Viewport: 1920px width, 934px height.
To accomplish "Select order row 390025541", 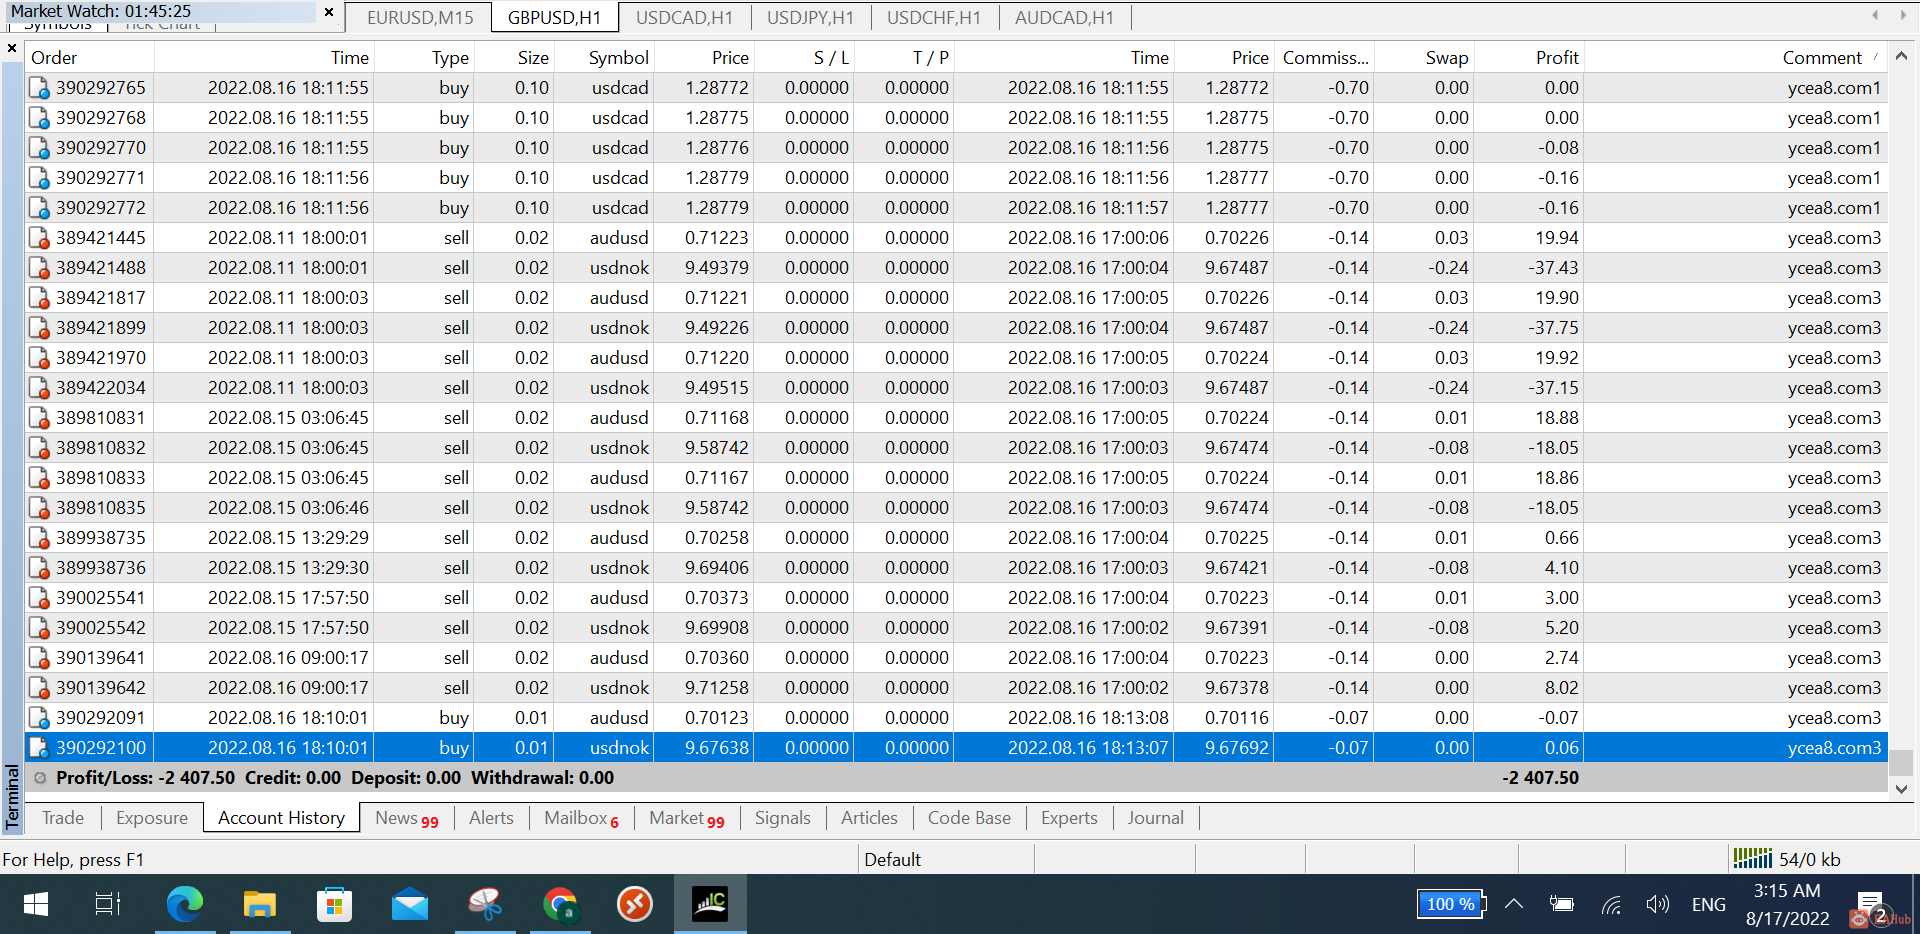I will point(956,598).
